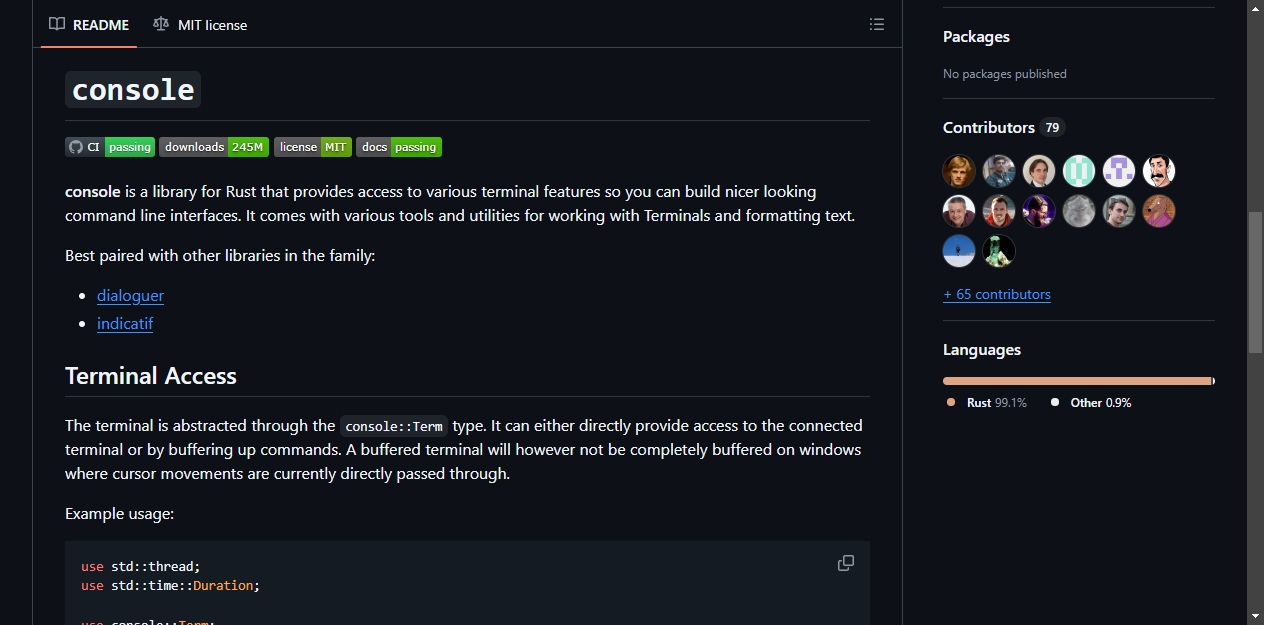Switch to the MIT license tab
The image size is (1264, 625).
200,24
